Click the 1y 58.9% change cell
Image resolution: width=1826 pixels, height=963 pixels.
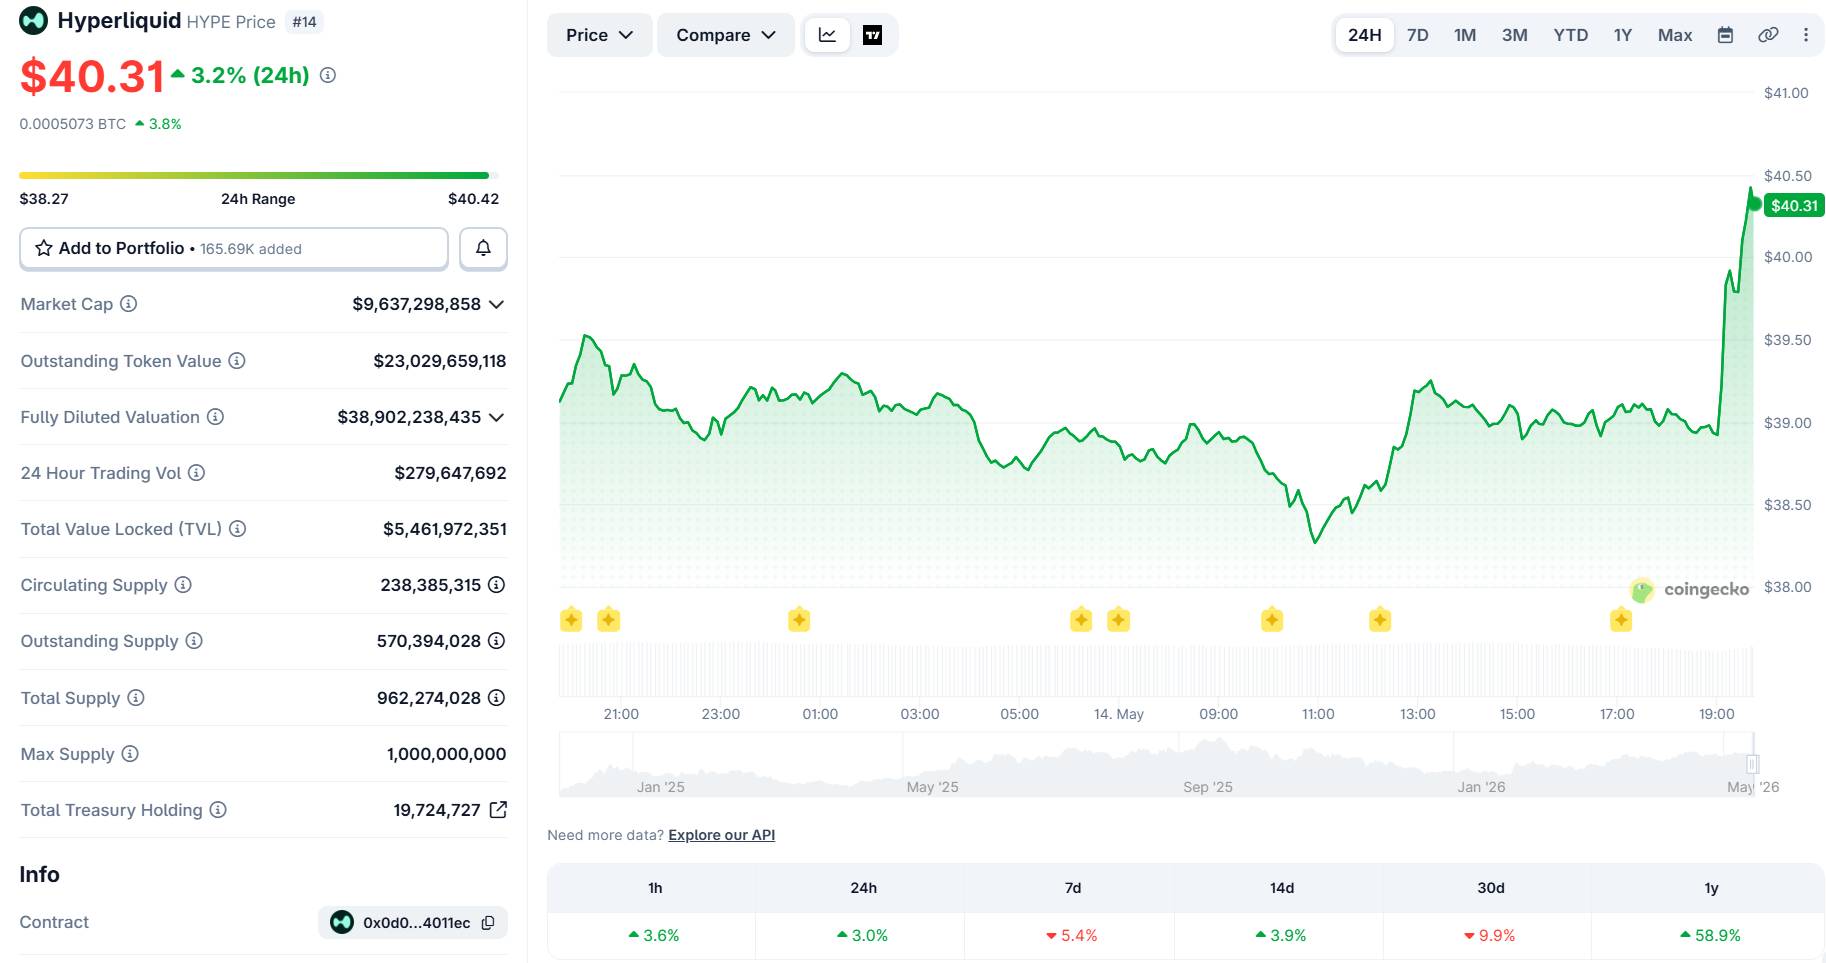[1709, 936]
